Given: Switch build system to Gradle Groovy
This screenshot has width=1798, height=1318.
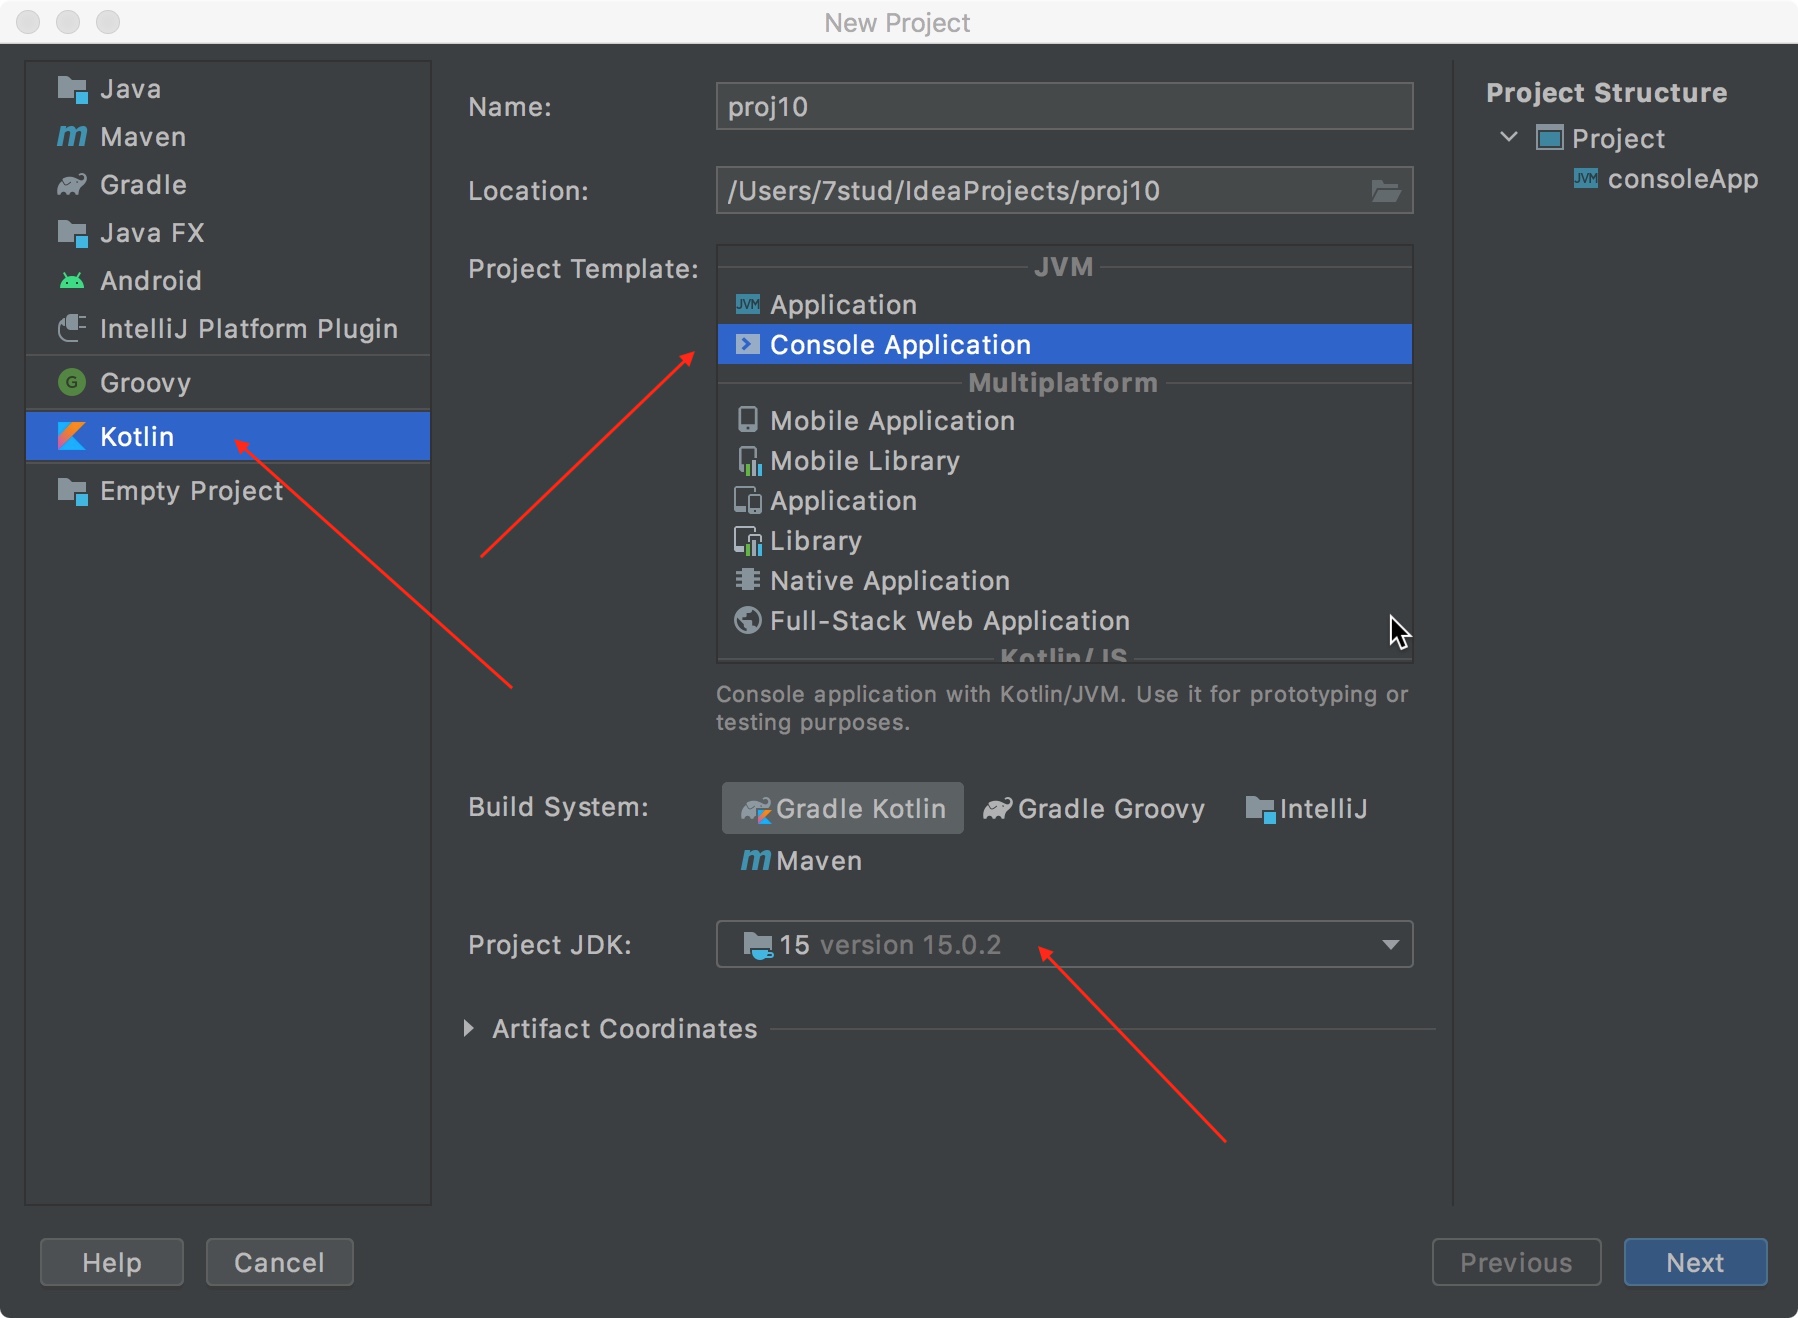Looking at the screenshot, I should 1094,808.
